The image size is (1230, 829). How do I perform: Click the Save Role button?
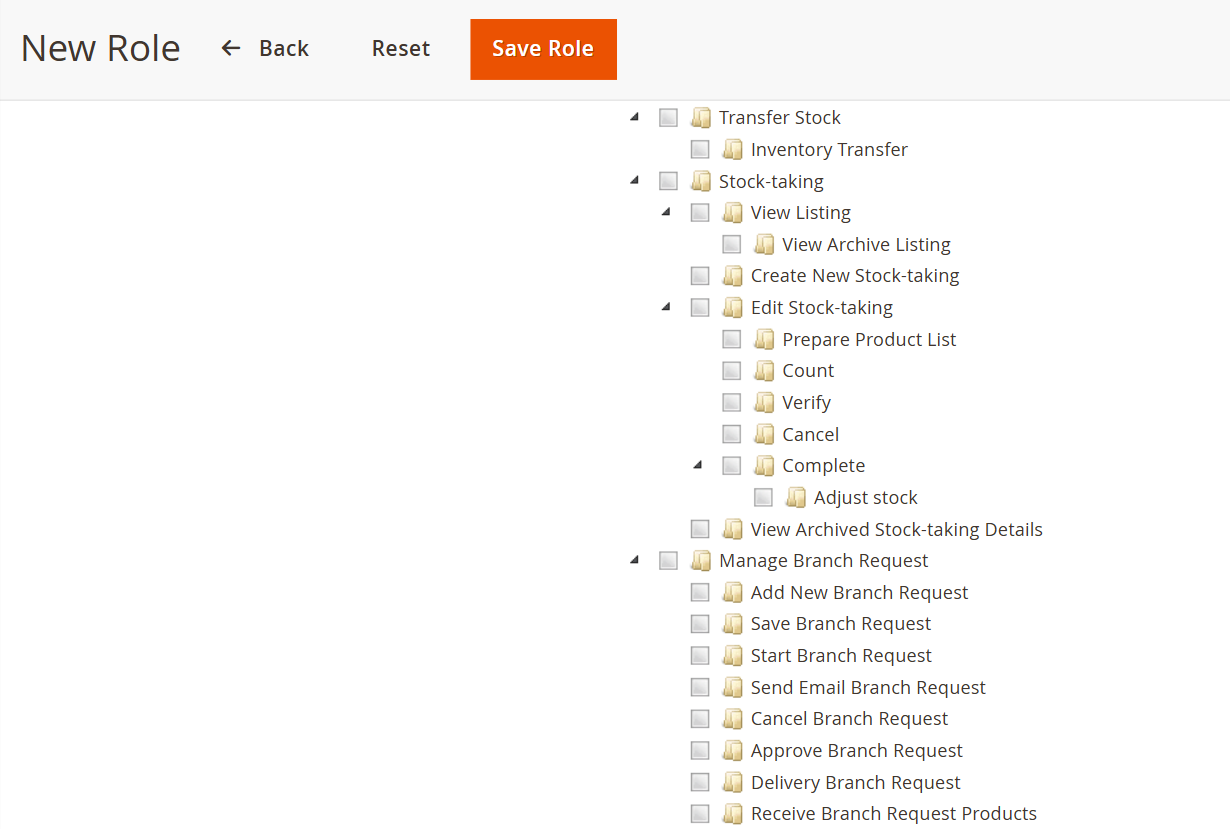pyautogui.click(x=543, y=49)
